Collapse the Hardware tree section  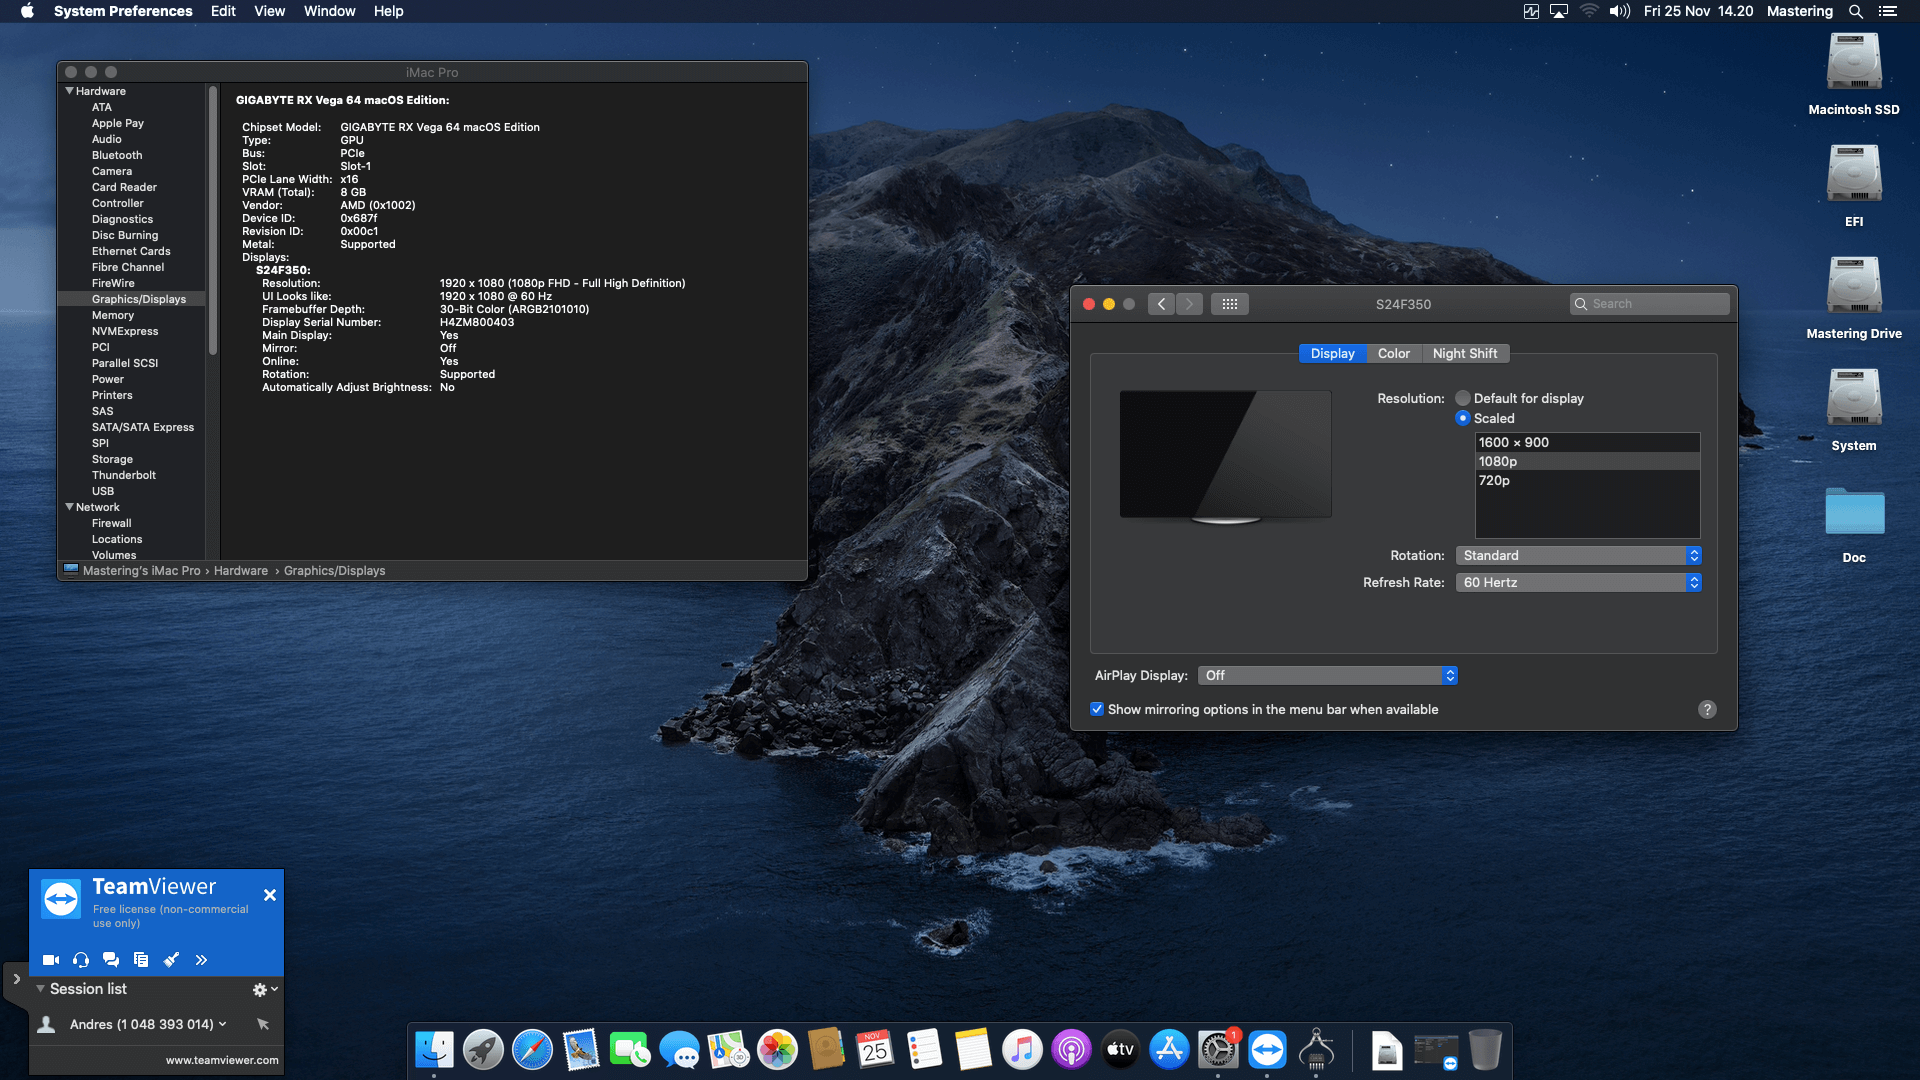(x=69, y=91)
